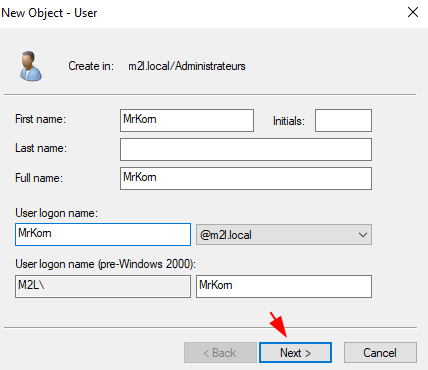
Task: Click the Full name field containing MrKom
Action: tap(246, 178)
